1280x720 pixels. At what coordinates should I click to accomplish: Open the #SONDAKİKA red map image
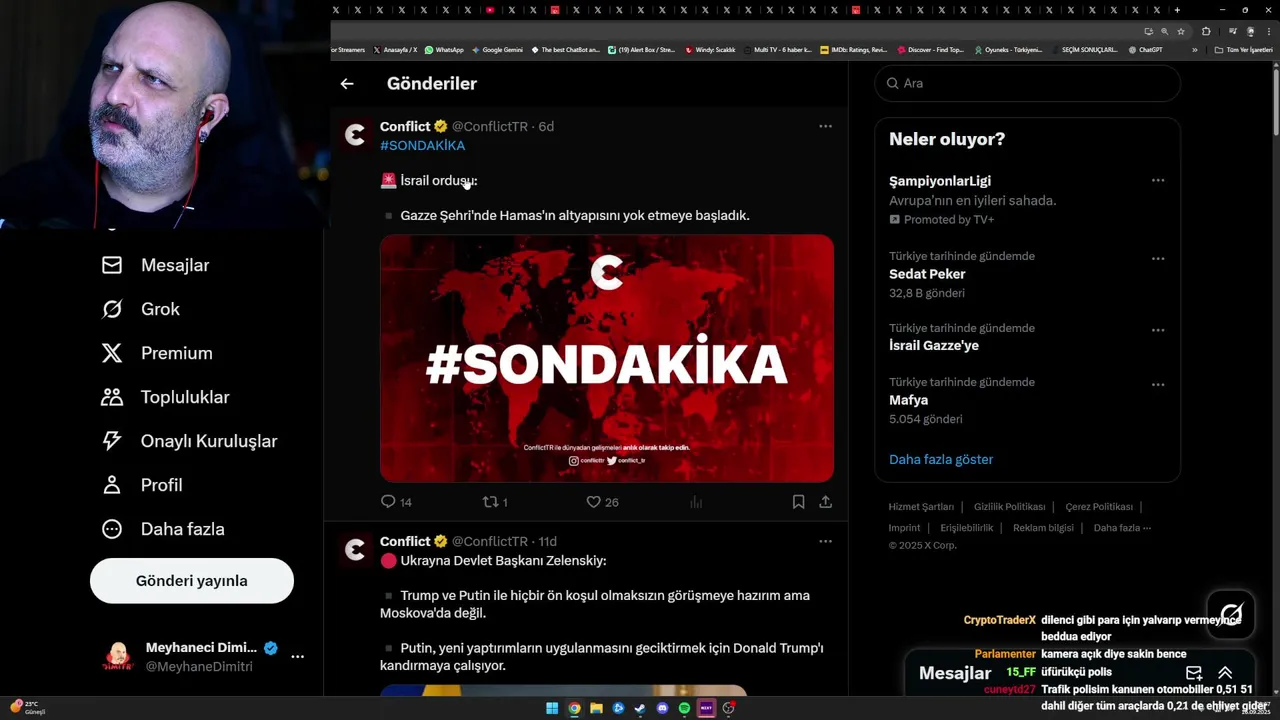(x=607, y=358)
